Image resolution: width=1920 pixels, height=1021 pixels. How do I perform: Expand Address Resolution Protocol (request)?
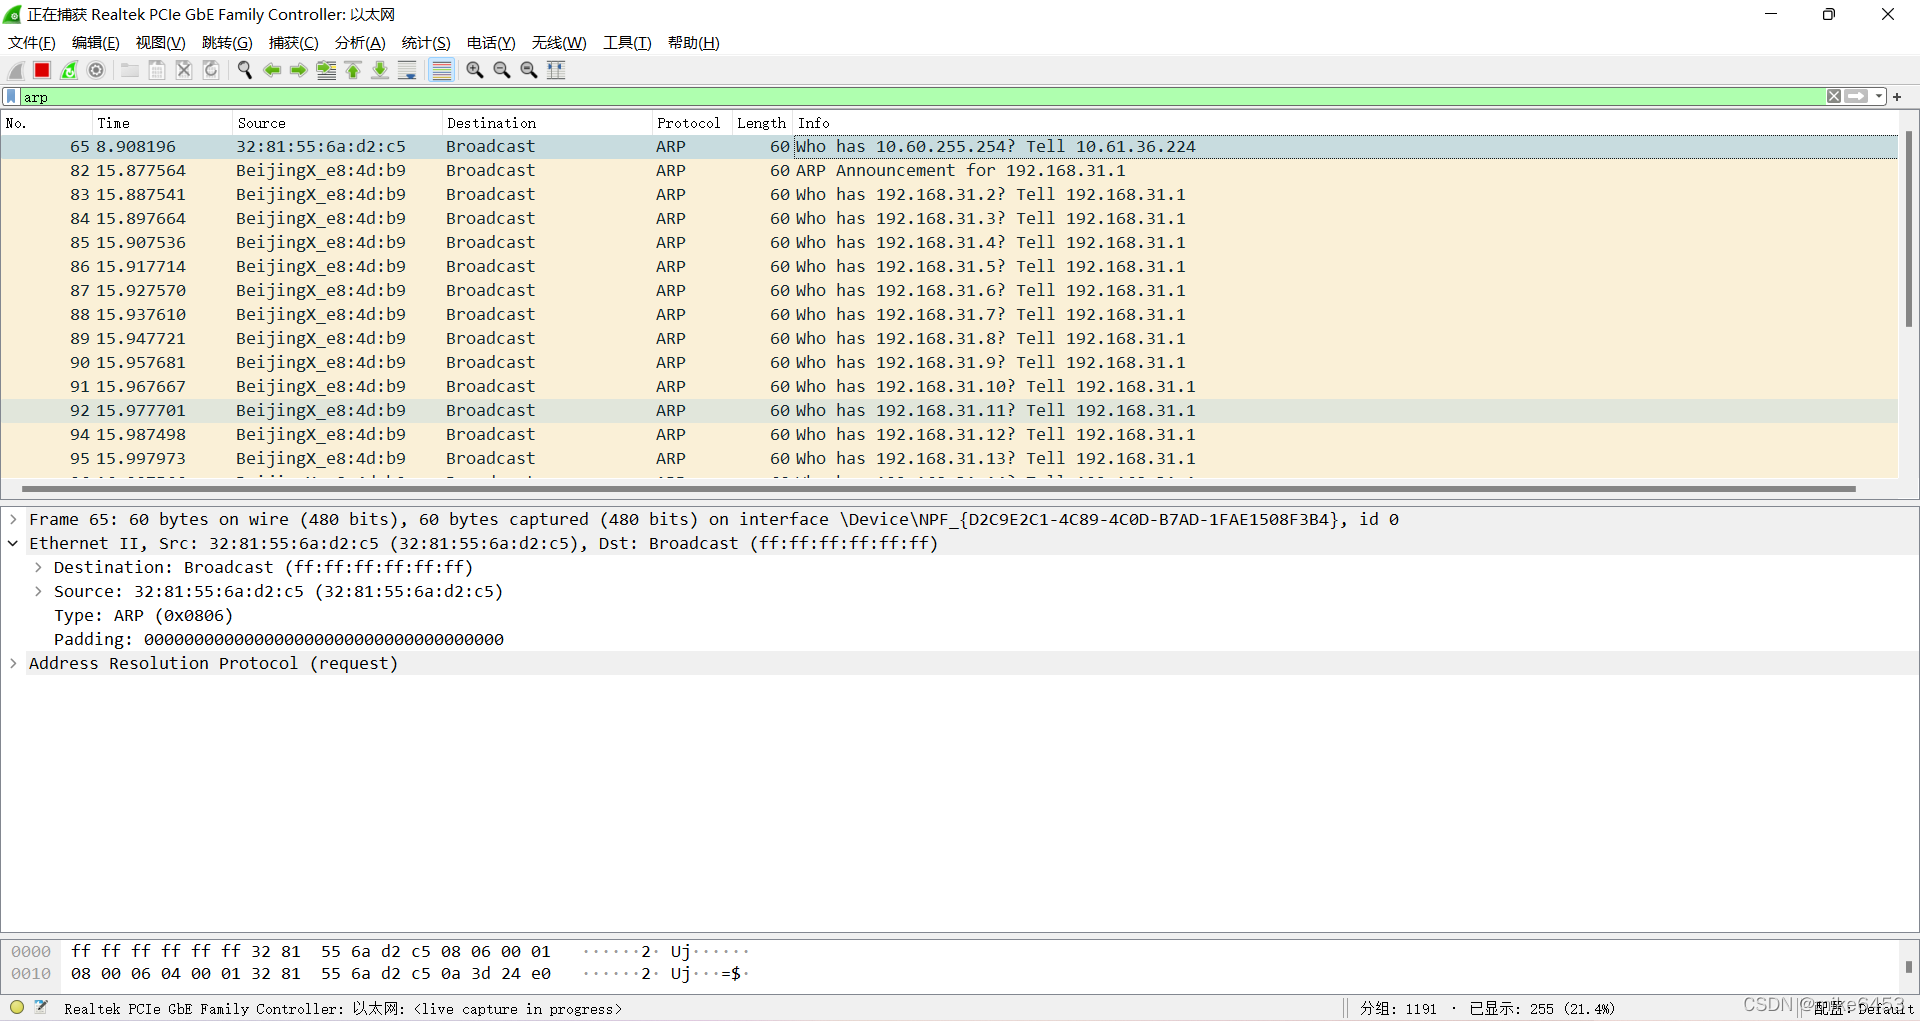[x=13, y=663]
